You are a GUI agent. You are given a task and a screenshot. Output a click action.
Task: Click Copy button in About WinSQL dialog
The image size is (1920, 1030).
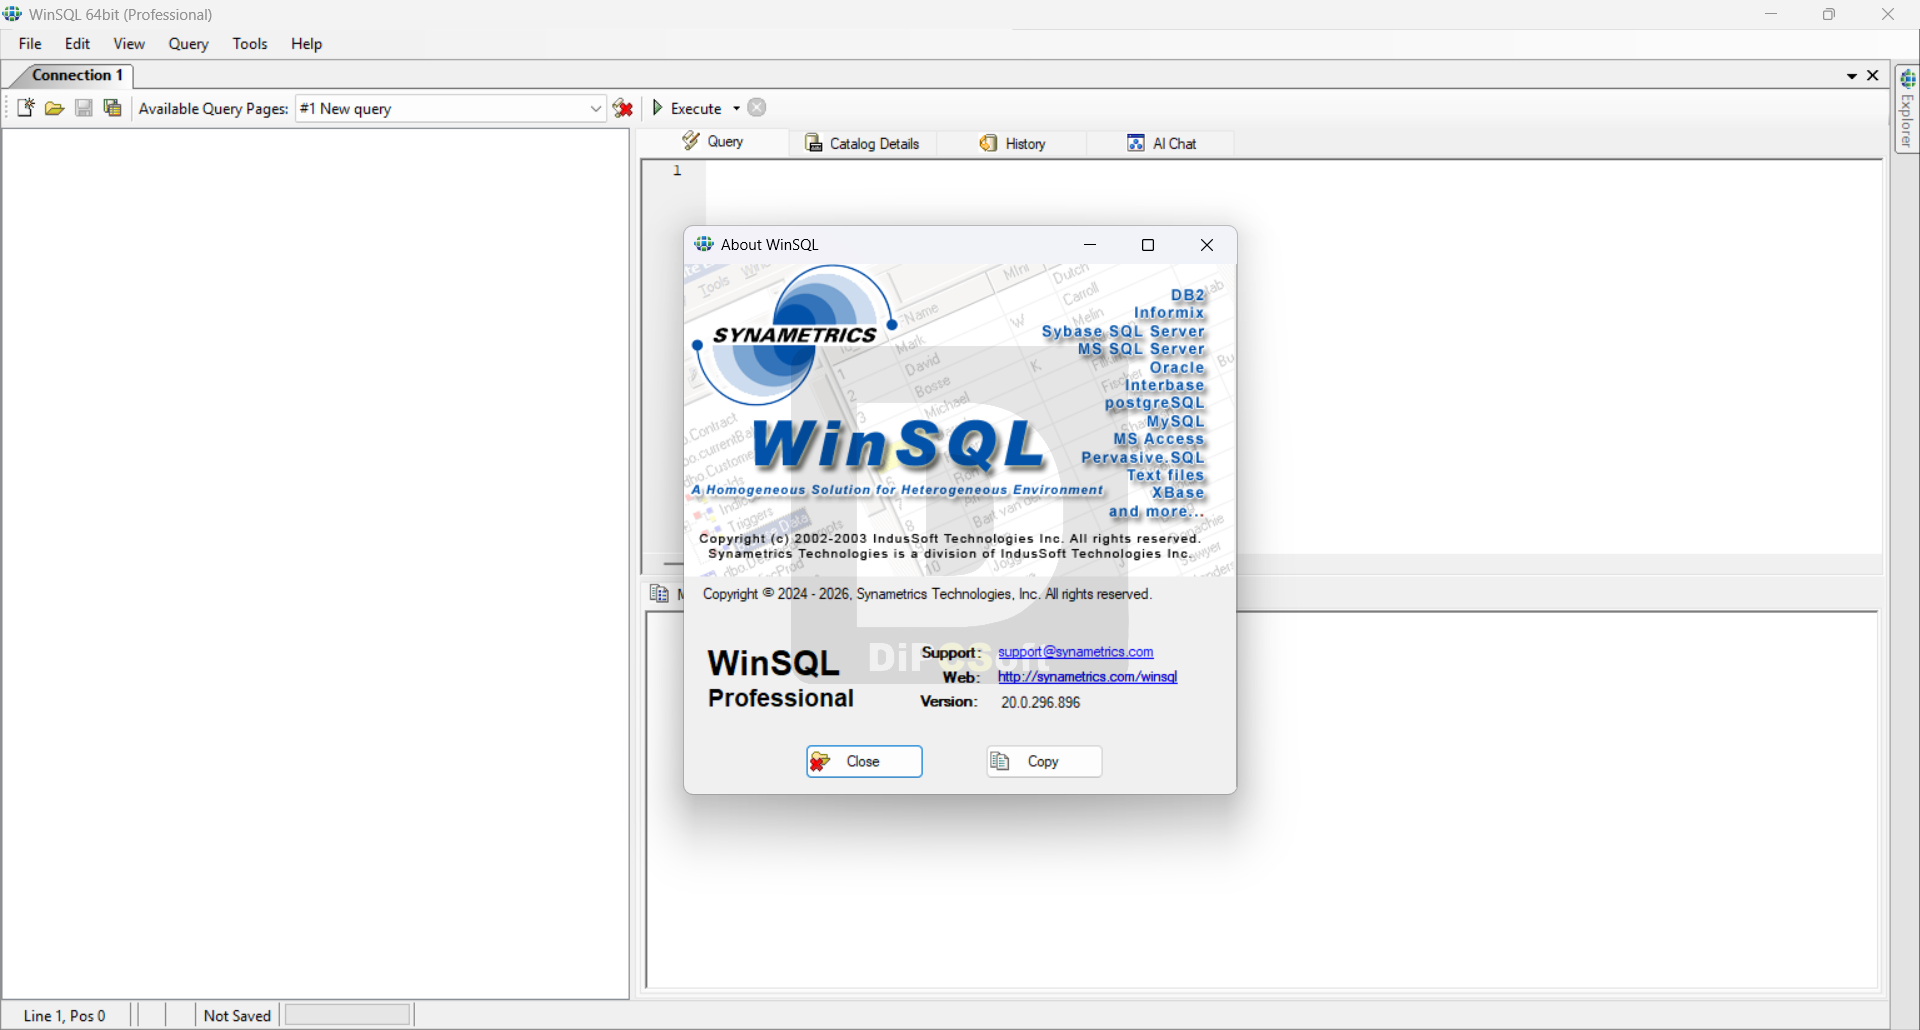1044,761
